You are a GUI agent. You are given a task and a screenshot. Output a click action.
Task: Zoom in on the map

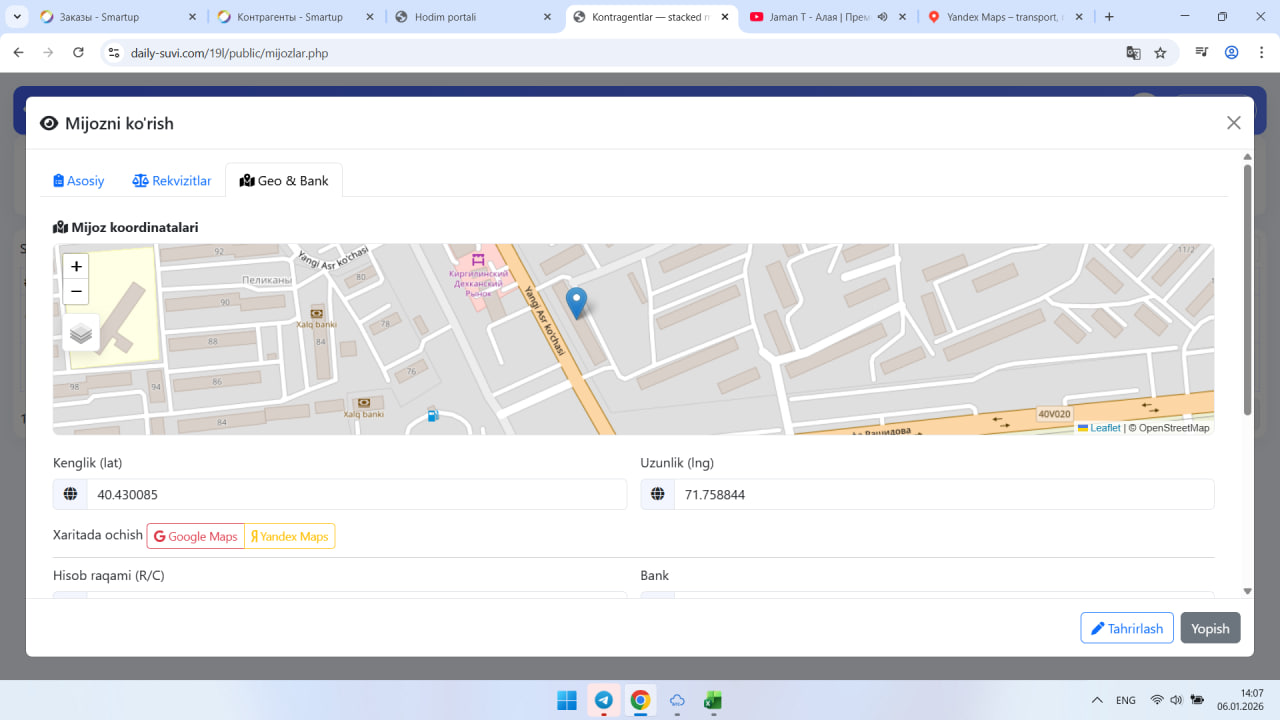click(x=76, y=267)
